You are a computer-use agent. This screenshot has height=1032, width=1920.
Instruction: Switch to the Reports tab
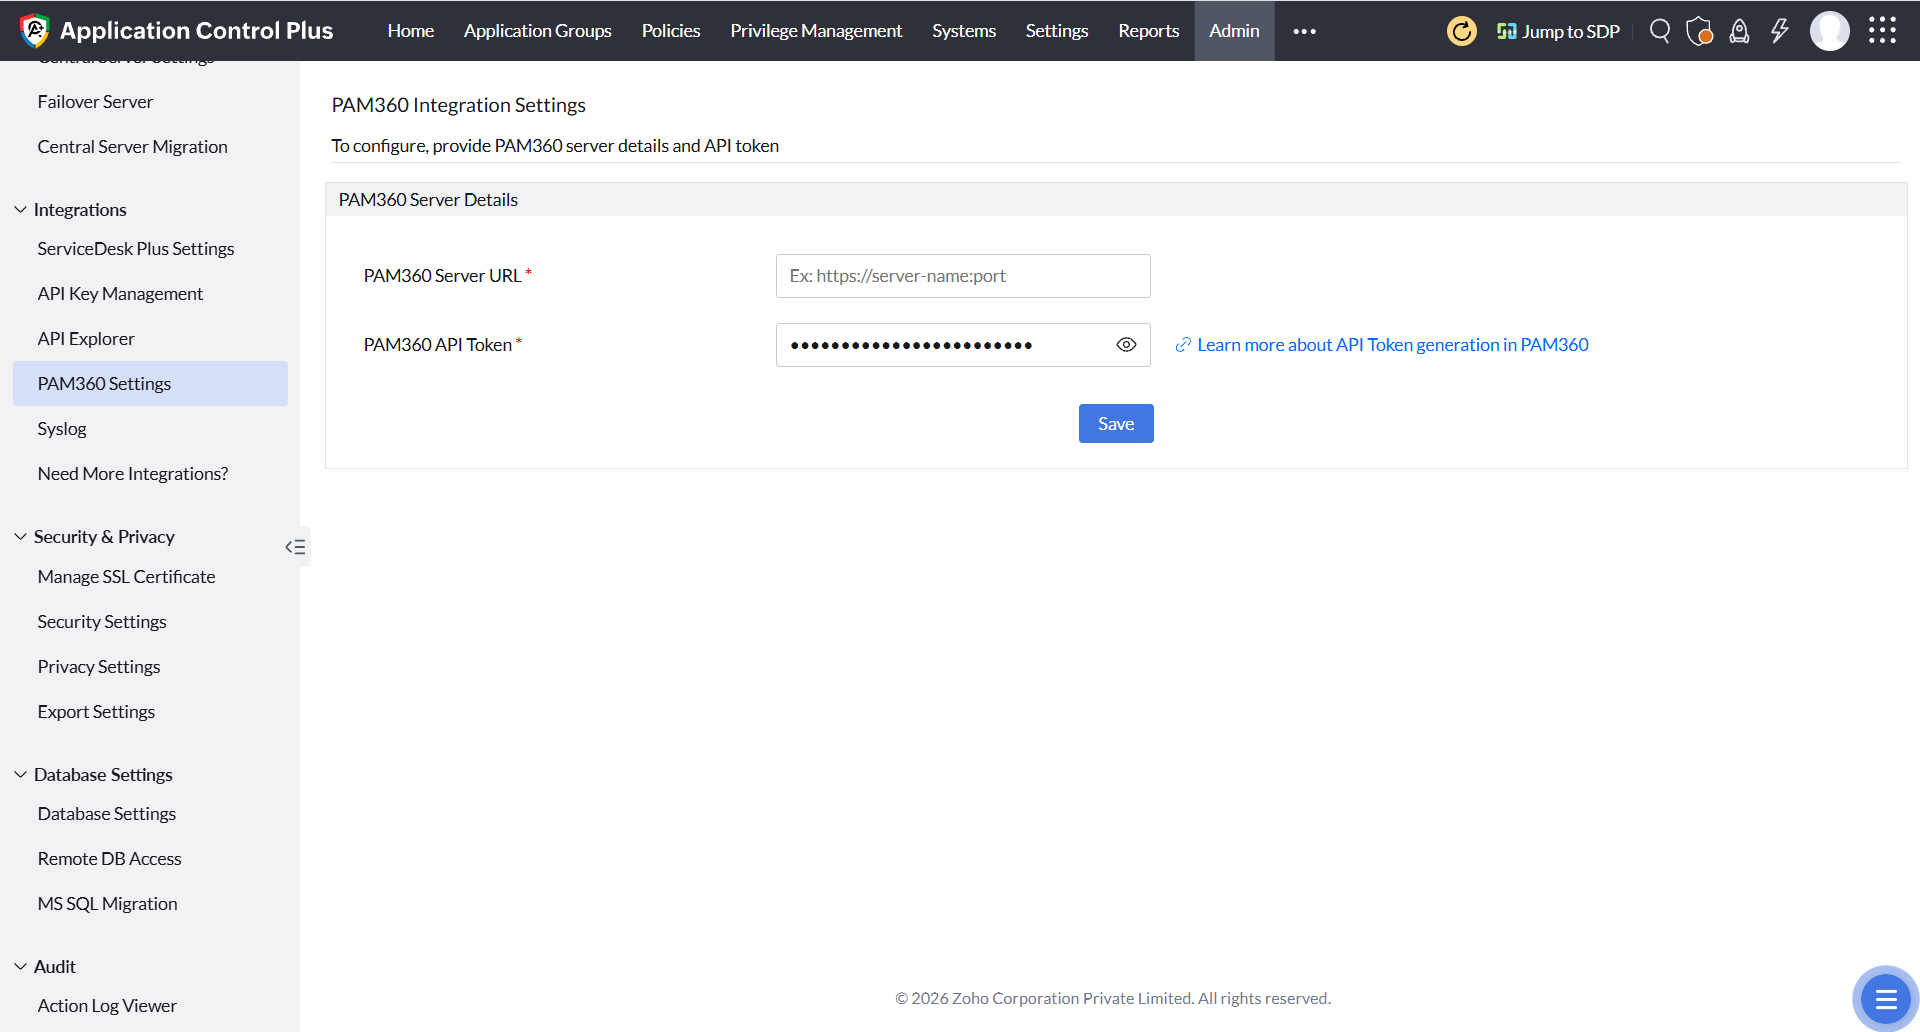(1148, 31)
